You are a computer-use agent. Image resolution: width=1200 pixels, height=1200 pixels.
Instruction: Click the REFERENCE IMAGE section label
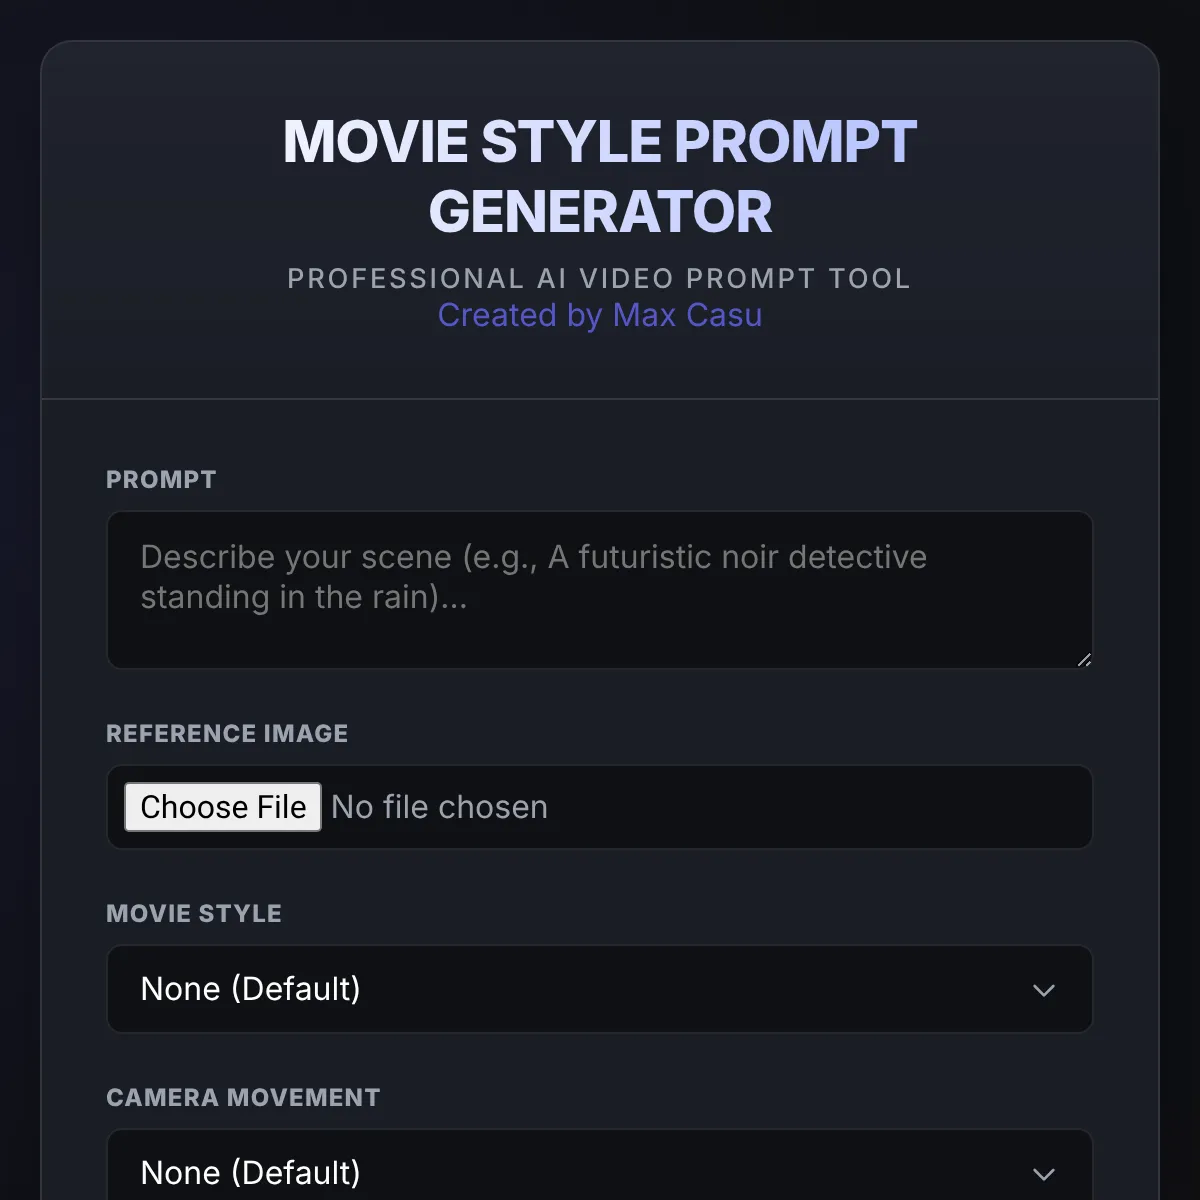point(227,733)
